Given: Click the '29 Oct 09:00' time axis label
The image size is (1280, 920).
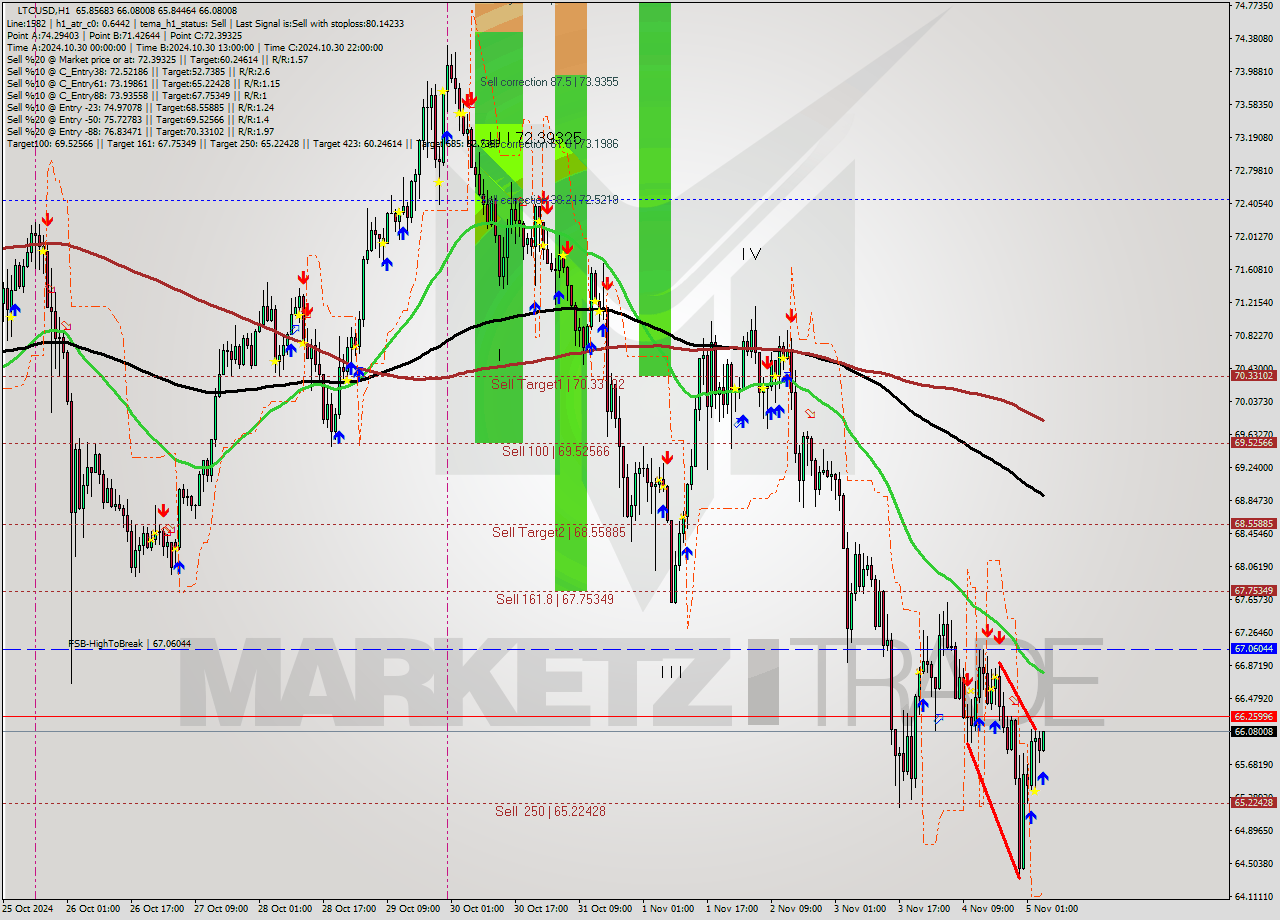Looking at the screenshot, I should tap(413, 909).
